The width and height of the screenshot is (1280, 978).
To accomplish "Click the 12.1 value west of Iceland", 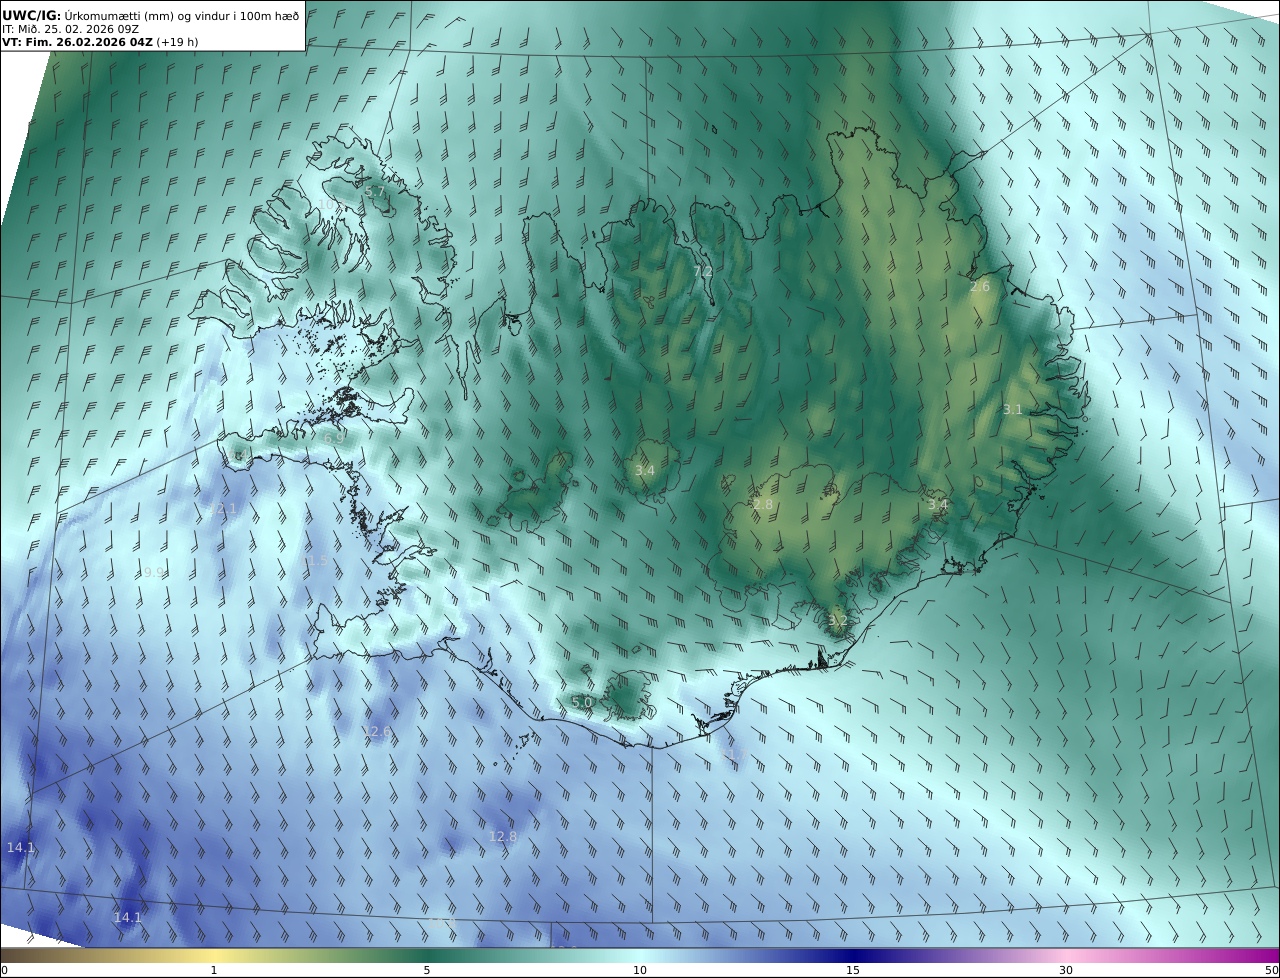I will 223,509.
